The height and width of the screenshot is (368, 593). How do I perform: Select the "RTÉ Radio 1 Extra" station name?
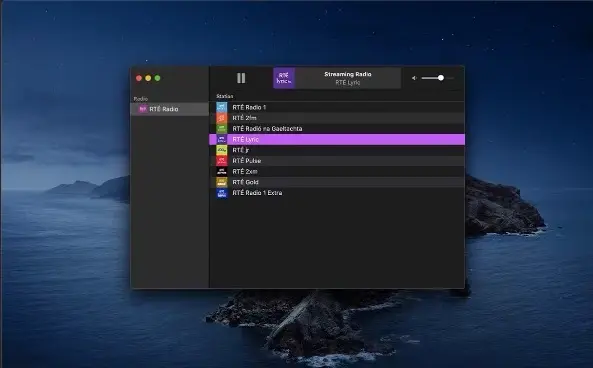257,193
